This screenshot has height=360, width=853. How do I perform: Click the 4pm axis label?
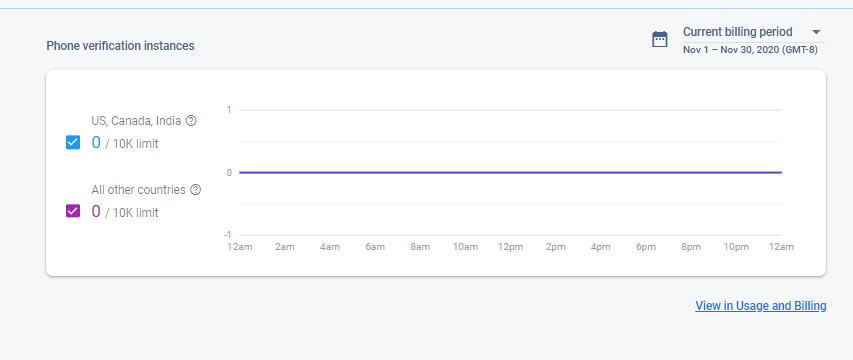[601, 247]
